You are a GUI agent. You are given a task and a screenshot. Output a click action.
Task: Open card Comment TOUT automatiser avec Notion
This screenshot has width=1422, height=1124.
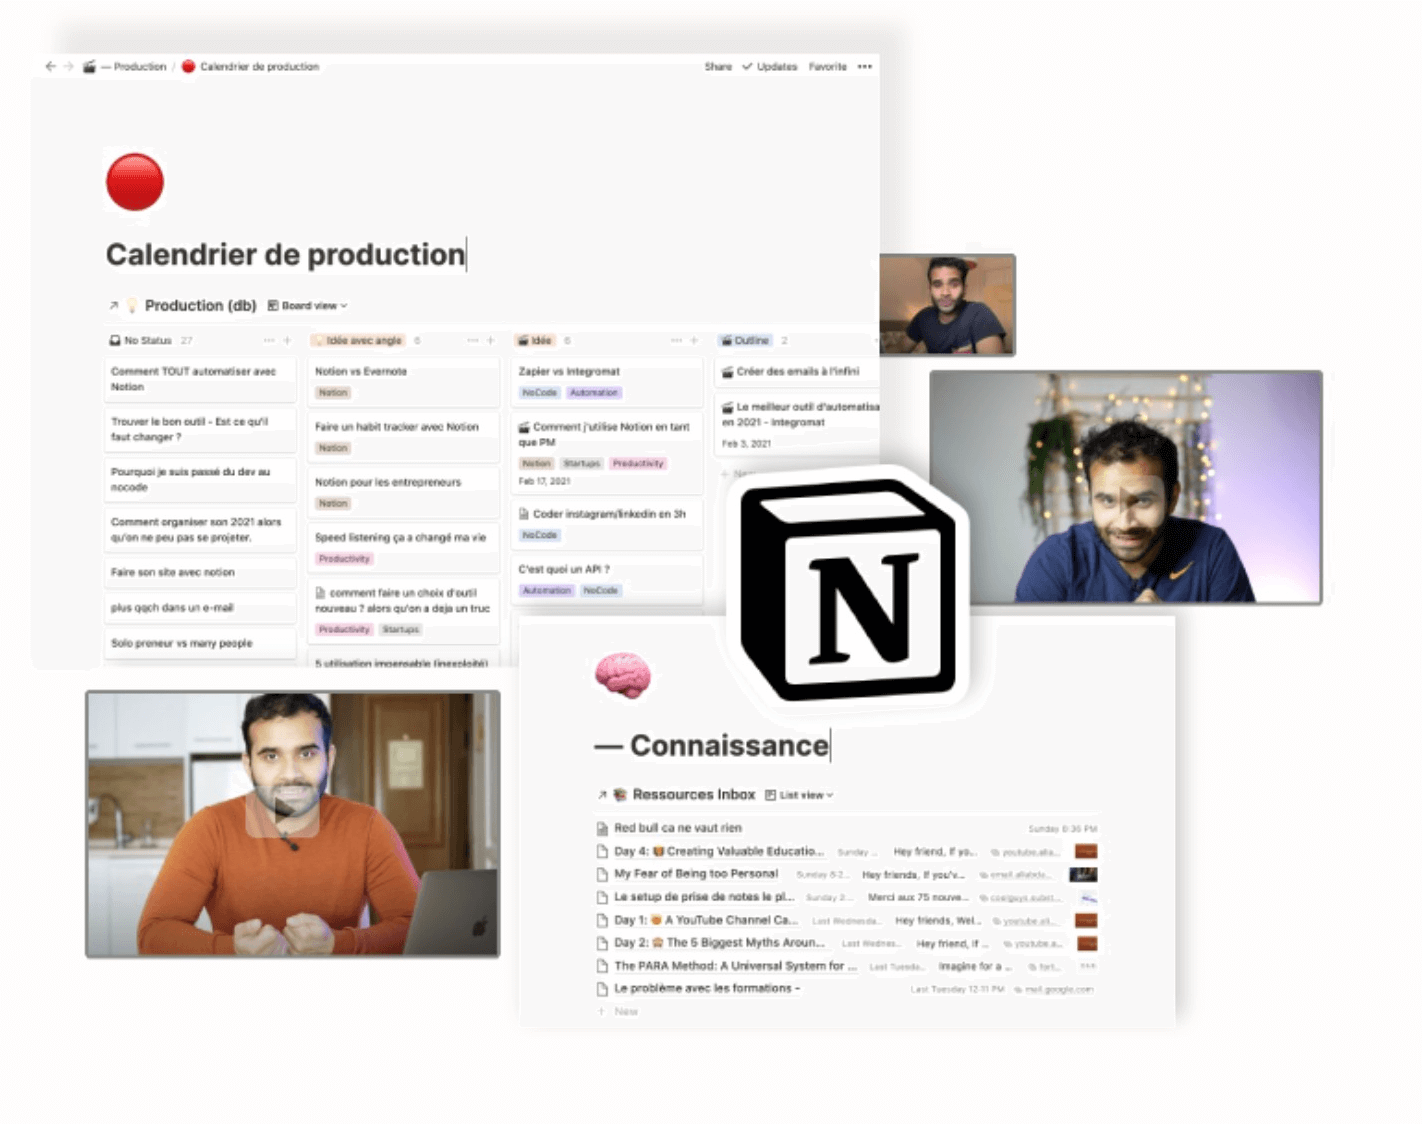click(201, 379)
